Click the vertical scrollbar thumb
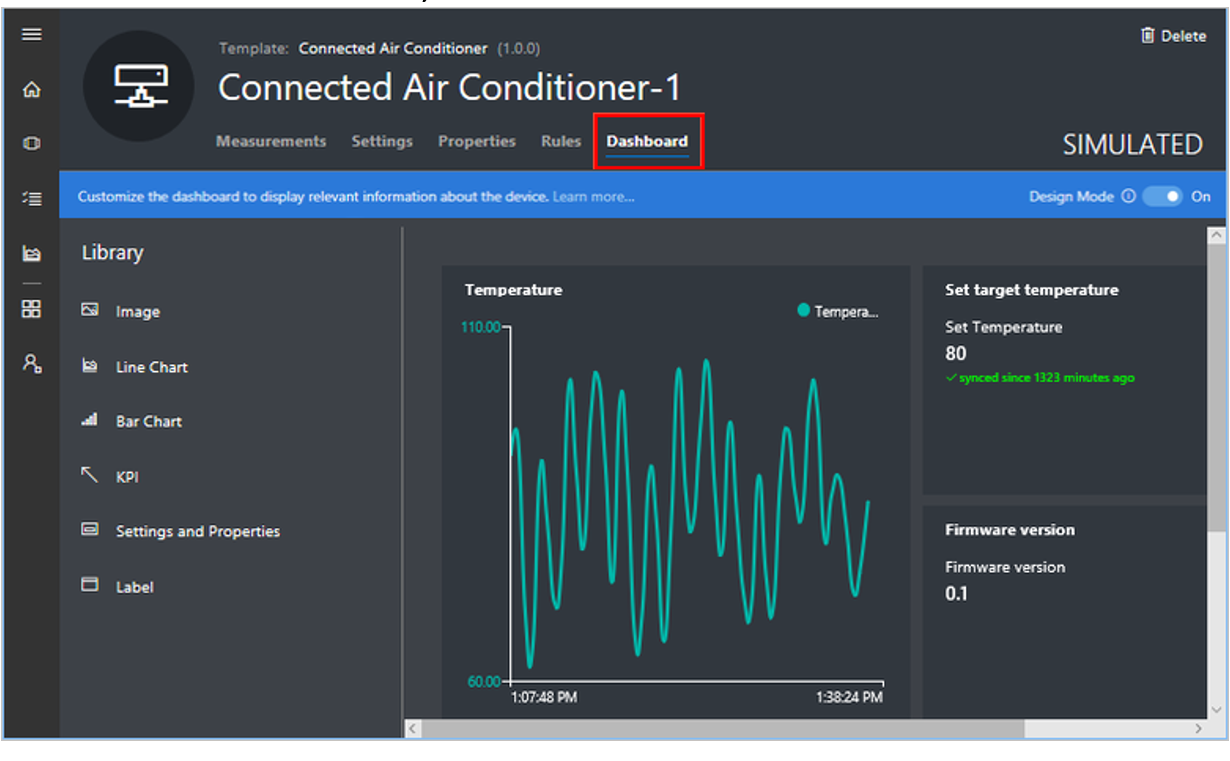The image size is (1230, 761). (x=1216, y=388)
